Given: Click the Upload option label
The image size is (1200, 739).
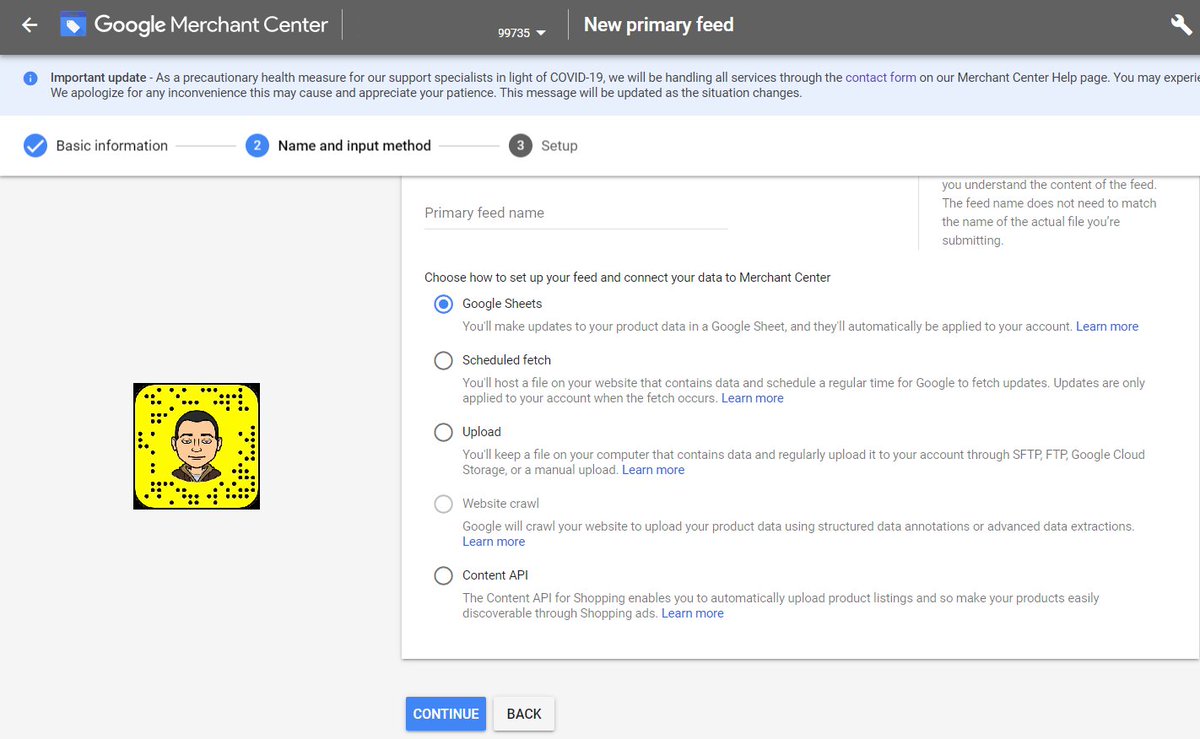Looking at the screenshot, I should coord(481,432).
